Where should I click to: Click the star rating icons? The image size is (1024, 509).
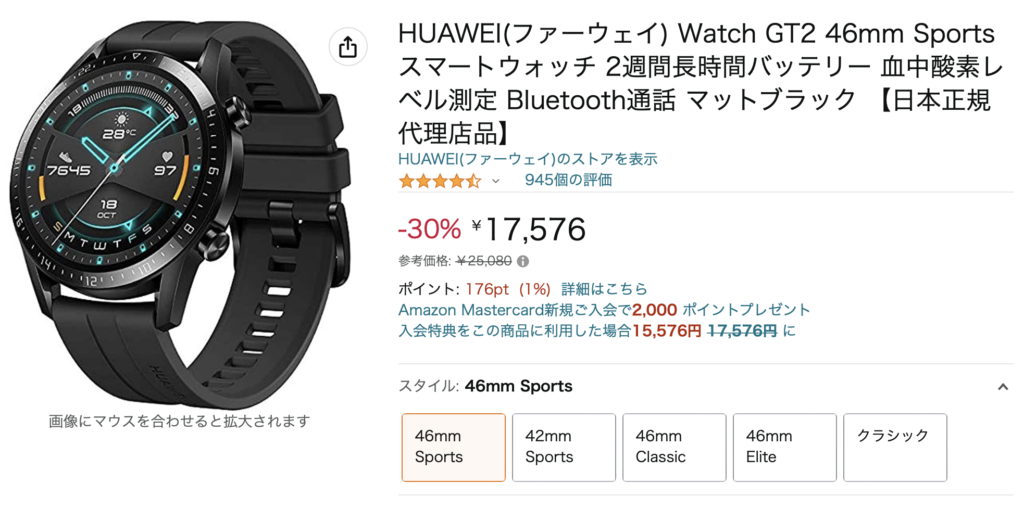click(440, 181)
